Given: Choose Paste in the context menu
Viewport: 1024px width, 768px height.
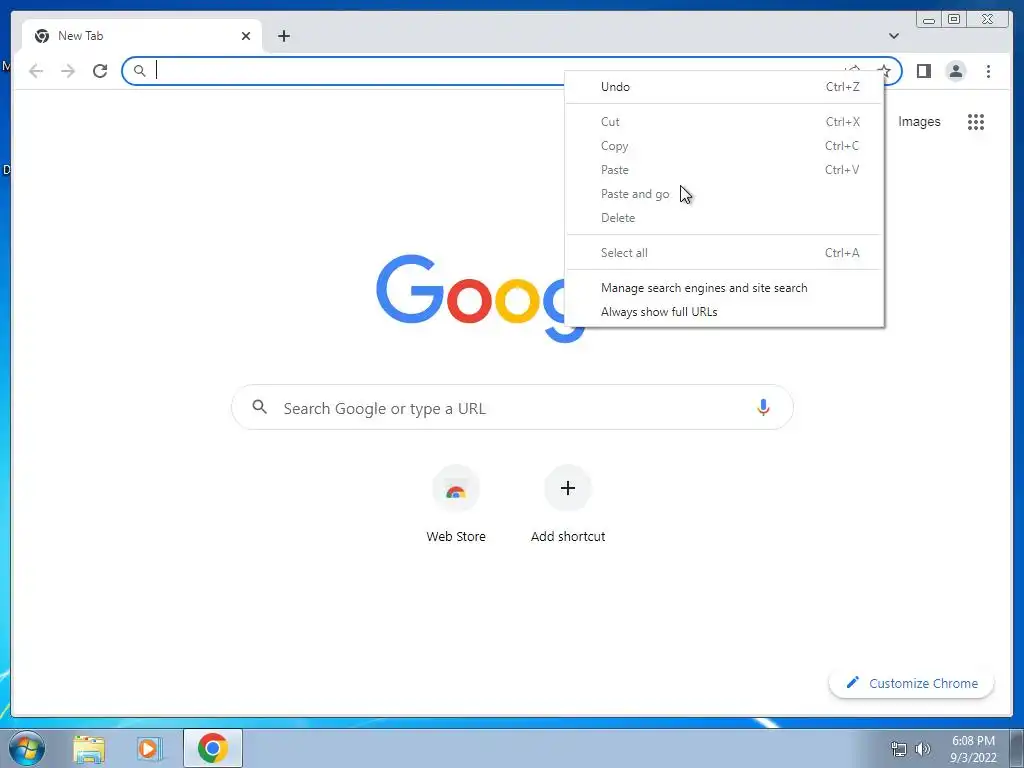Looking at the screenshot, I should 724,170.
